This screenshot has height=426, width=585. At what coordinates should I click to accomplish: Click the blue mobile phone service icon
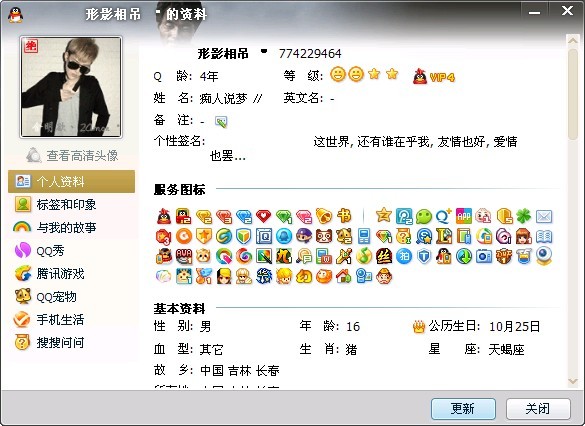click(x=364, y=236)
